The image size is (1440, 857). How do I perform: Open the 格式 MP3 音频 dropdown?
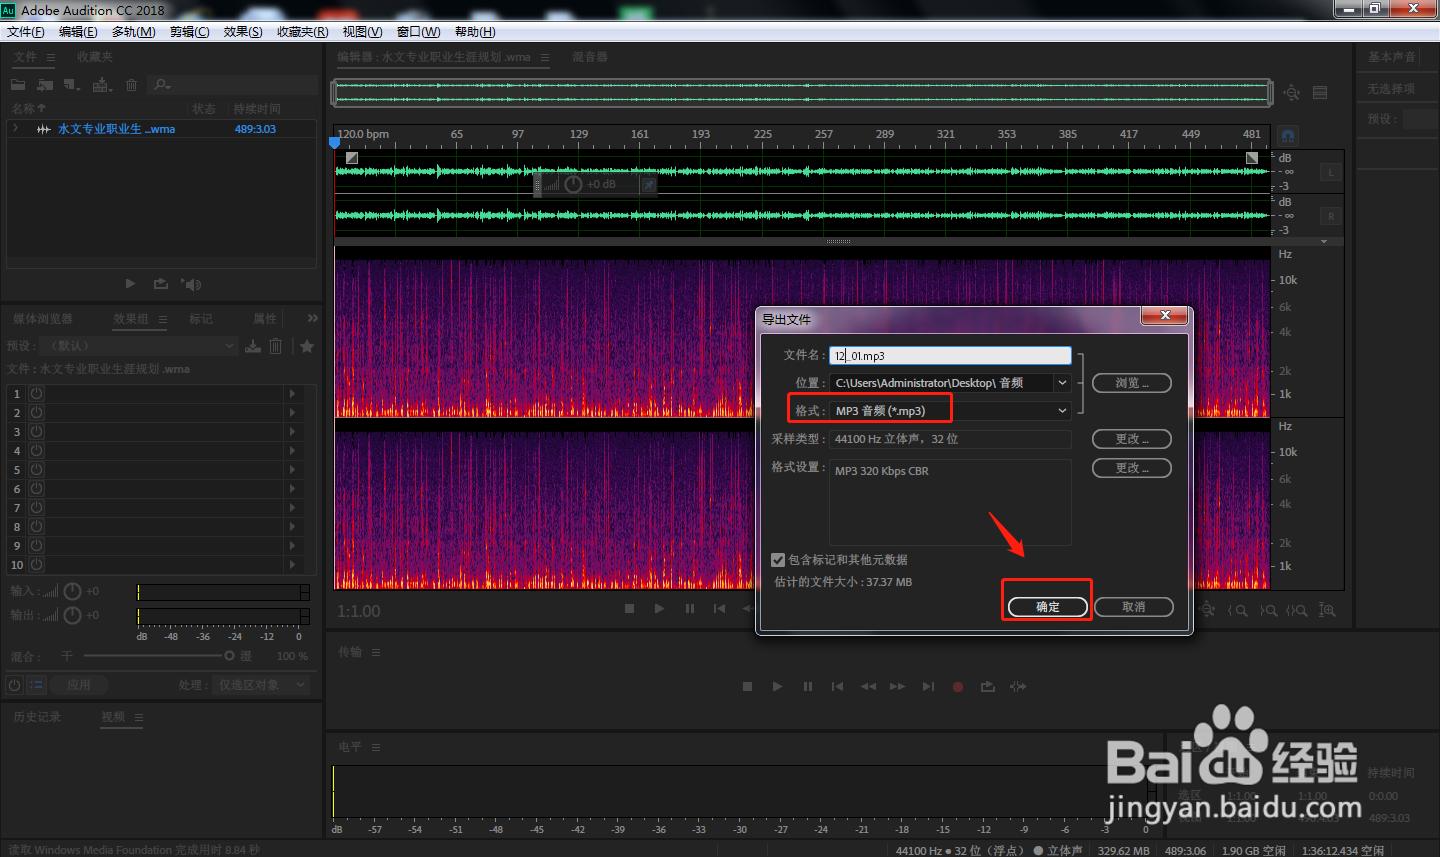click(x=950, y=411)
